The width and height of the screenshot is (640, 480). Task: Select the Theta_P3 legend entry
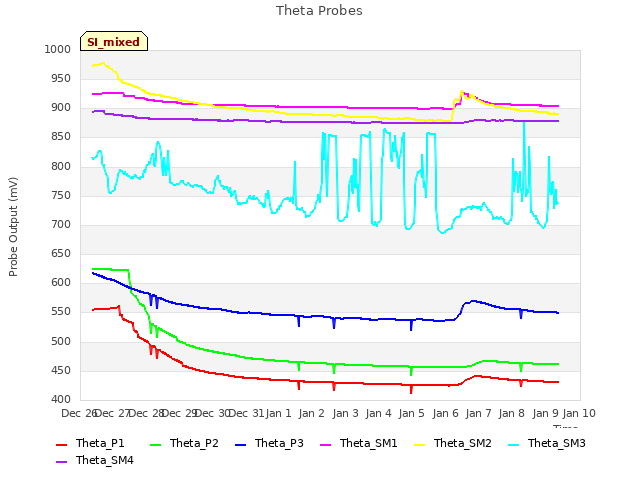click(x=269, y=443)
